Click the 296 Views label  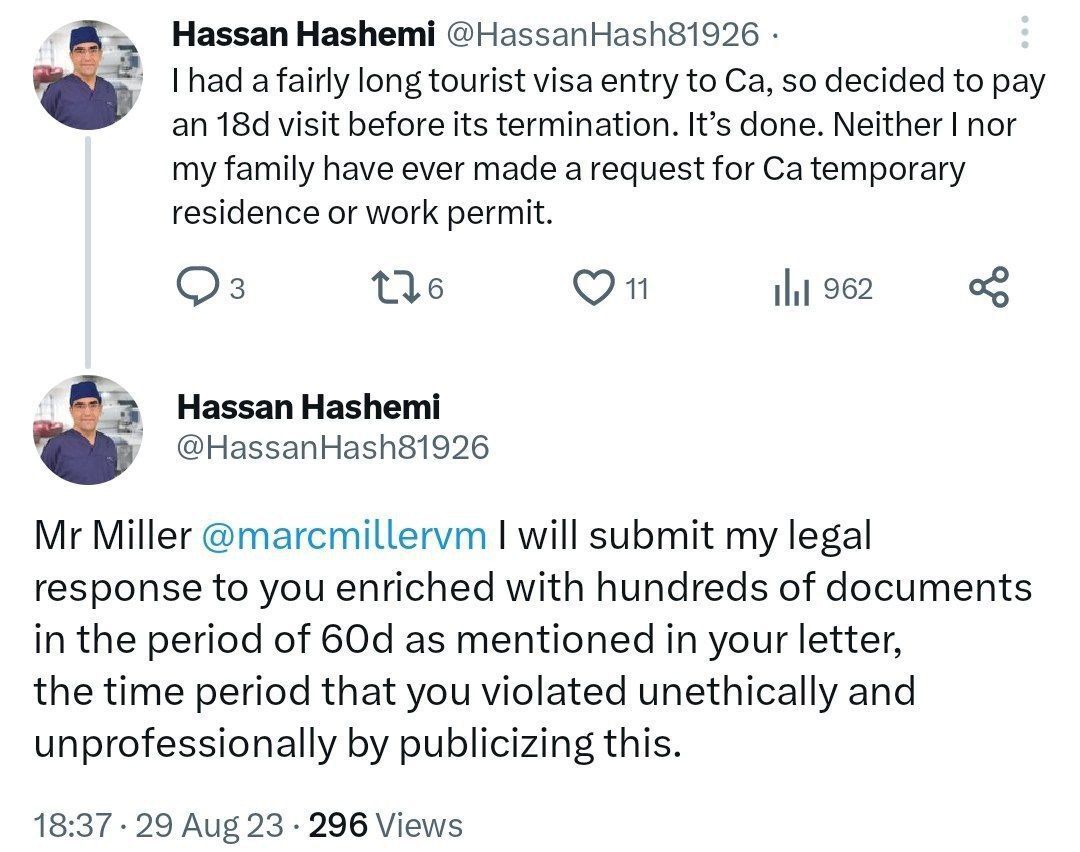[386, 825]
